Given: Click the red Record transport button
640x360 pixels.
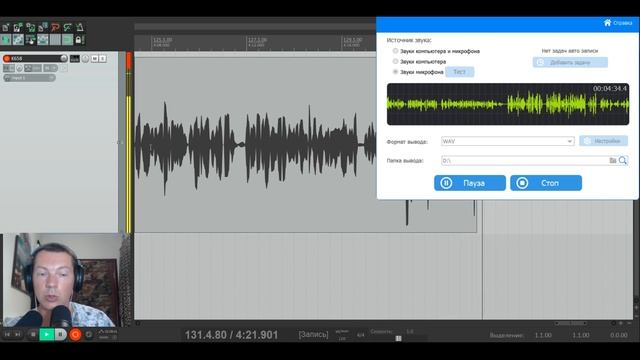Looking at the screenshot, I should tap(75, 335).
